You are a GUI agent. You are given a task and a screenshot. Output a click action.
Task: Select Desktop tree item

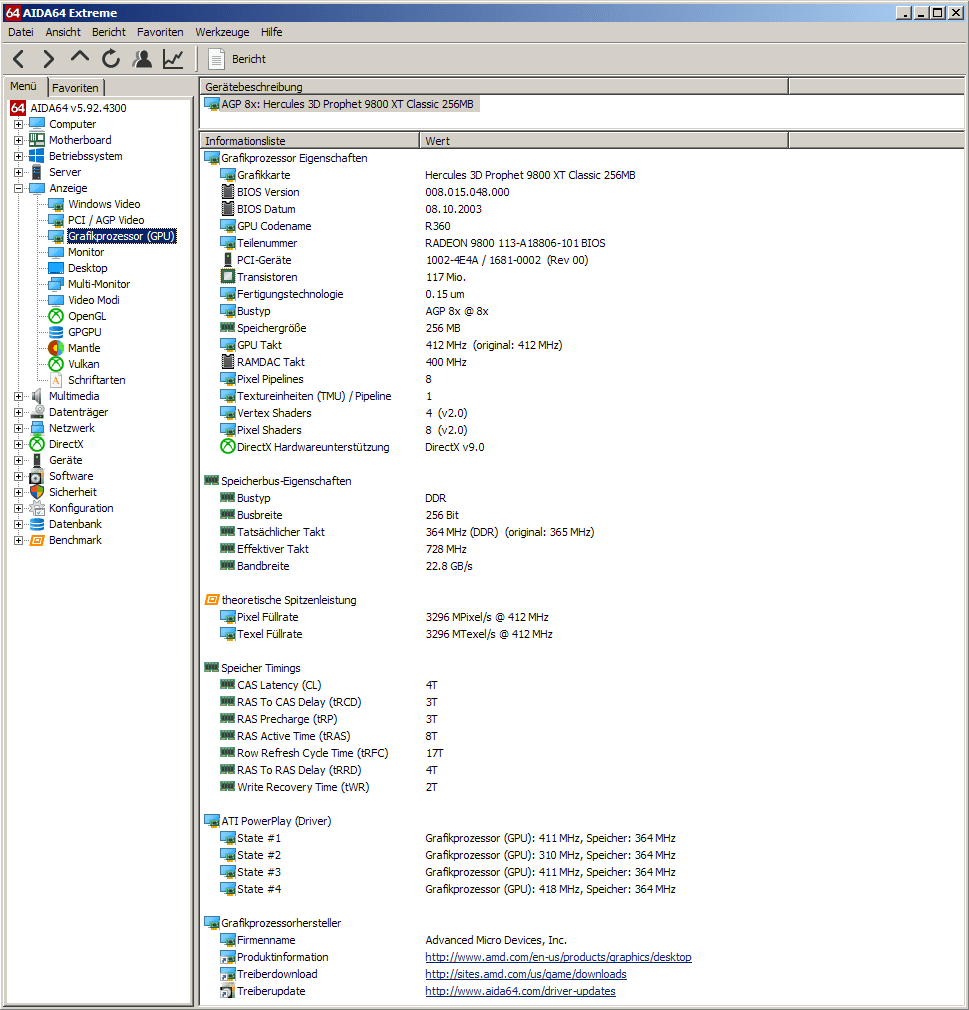tap(88, 269)
